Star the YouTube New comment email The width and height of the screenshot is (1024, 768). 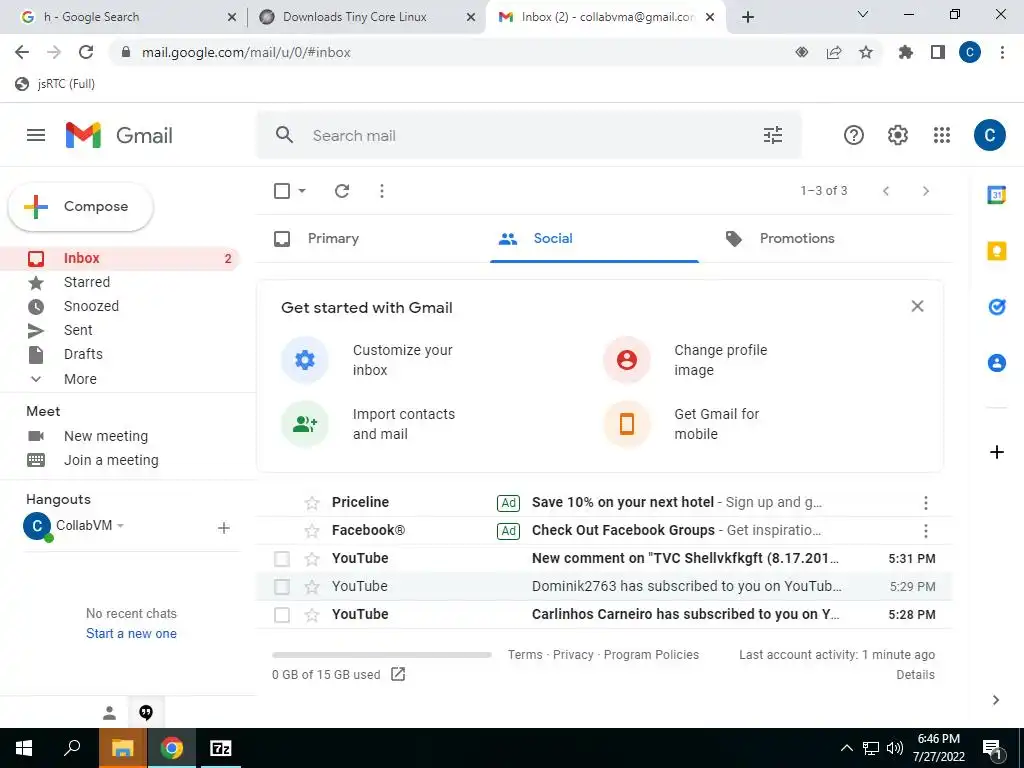point(312,559)
